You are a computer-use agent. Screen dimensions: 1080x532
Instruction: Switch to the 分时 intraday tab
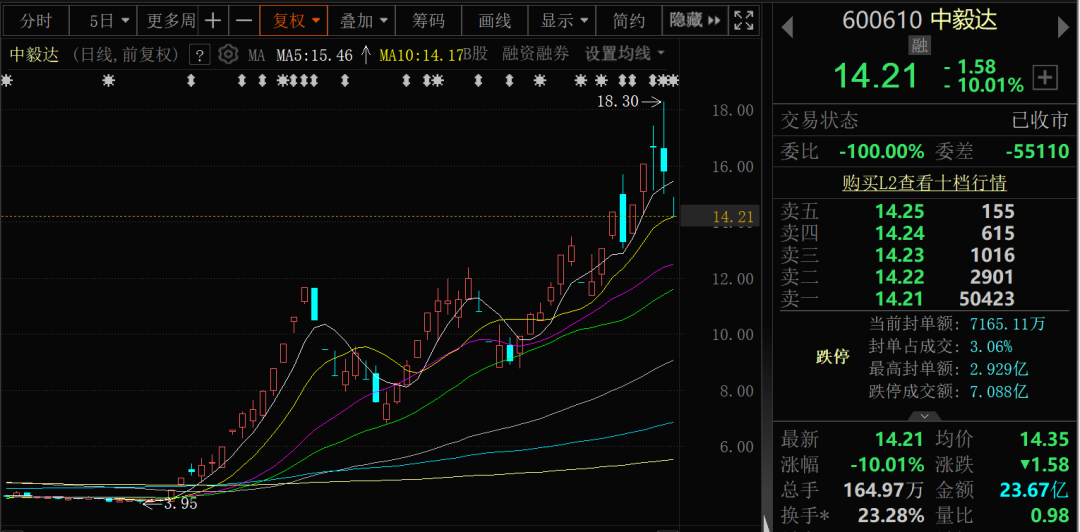tap(35, 20)
